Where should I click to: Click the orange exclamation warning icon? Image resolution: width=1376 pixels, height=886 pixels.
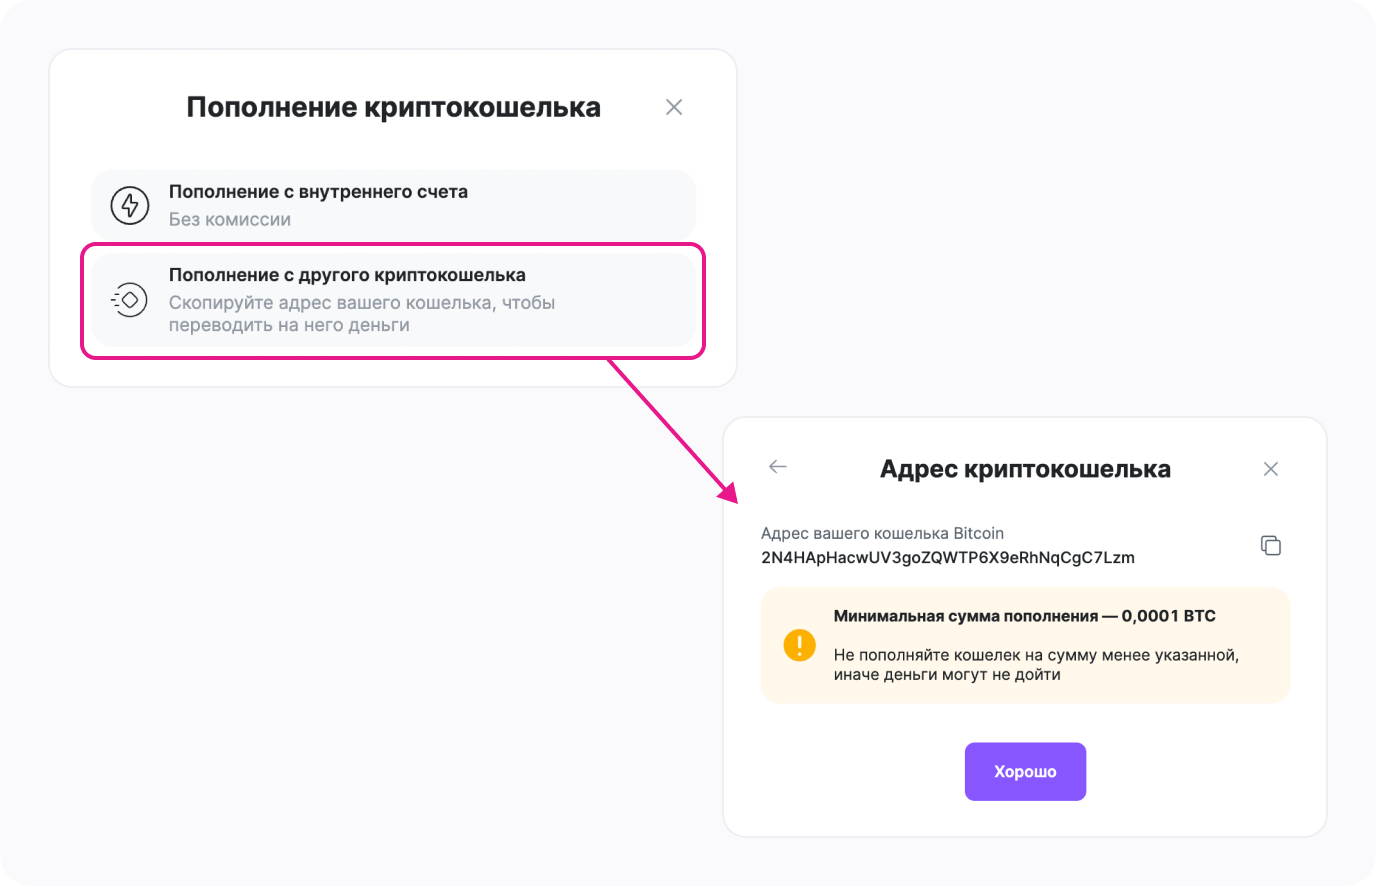point(800,645)
